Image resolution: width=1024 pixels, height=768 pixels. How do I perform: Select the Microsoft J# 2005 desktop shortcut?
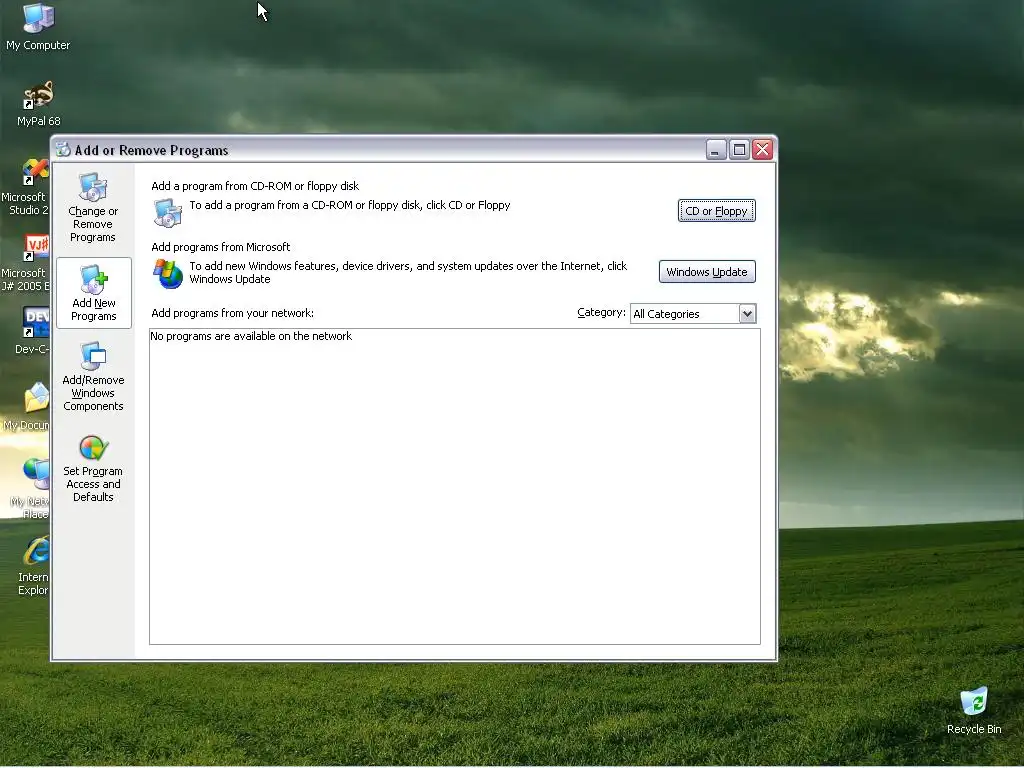pos(25,263)
